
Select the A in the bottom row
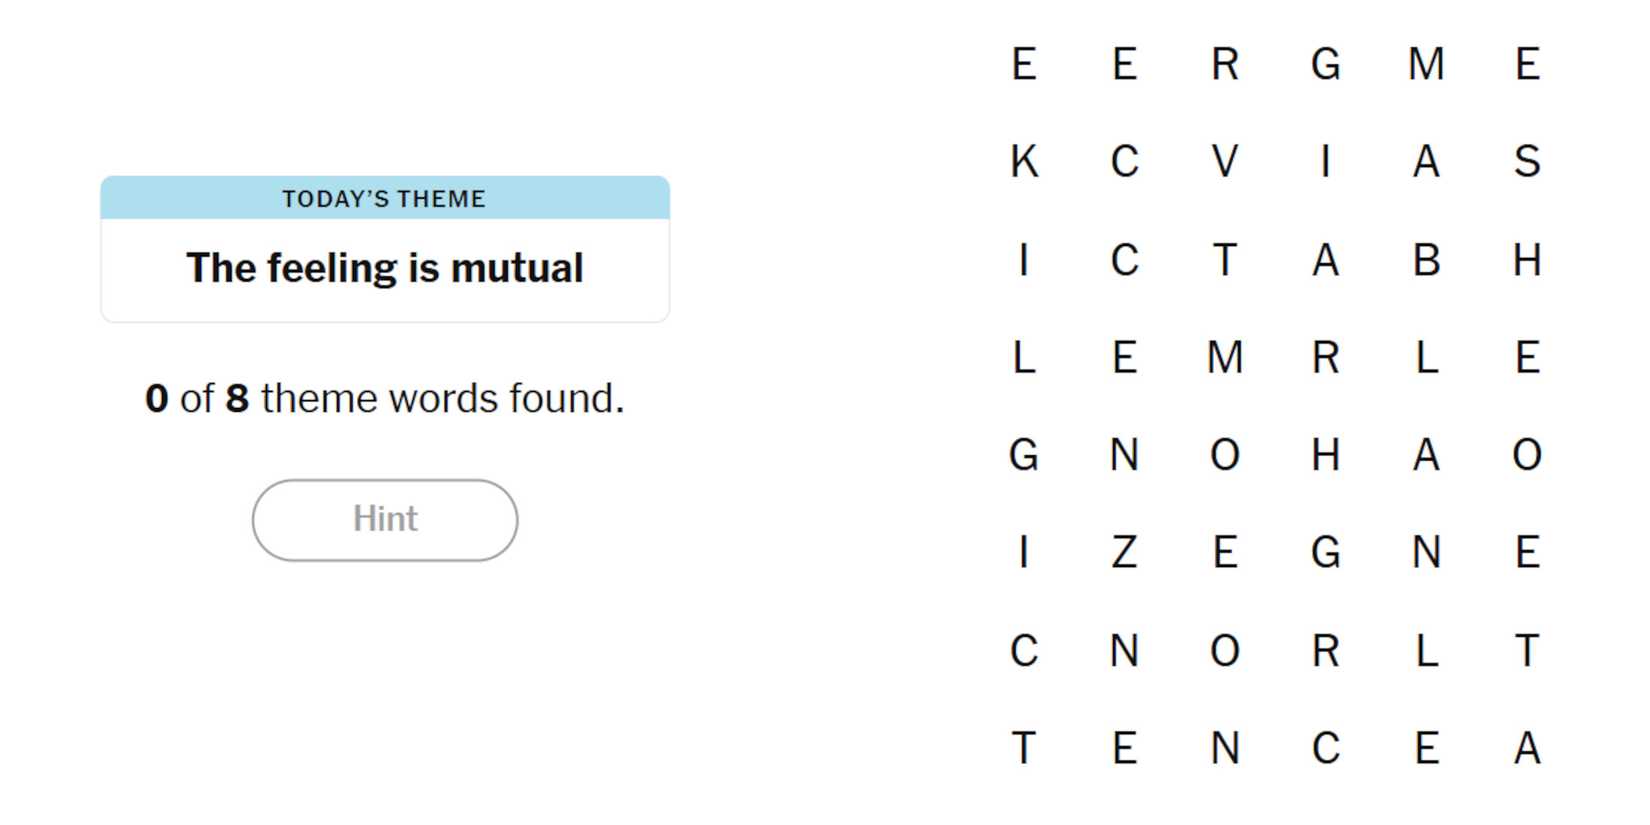tap(1526, 748)
